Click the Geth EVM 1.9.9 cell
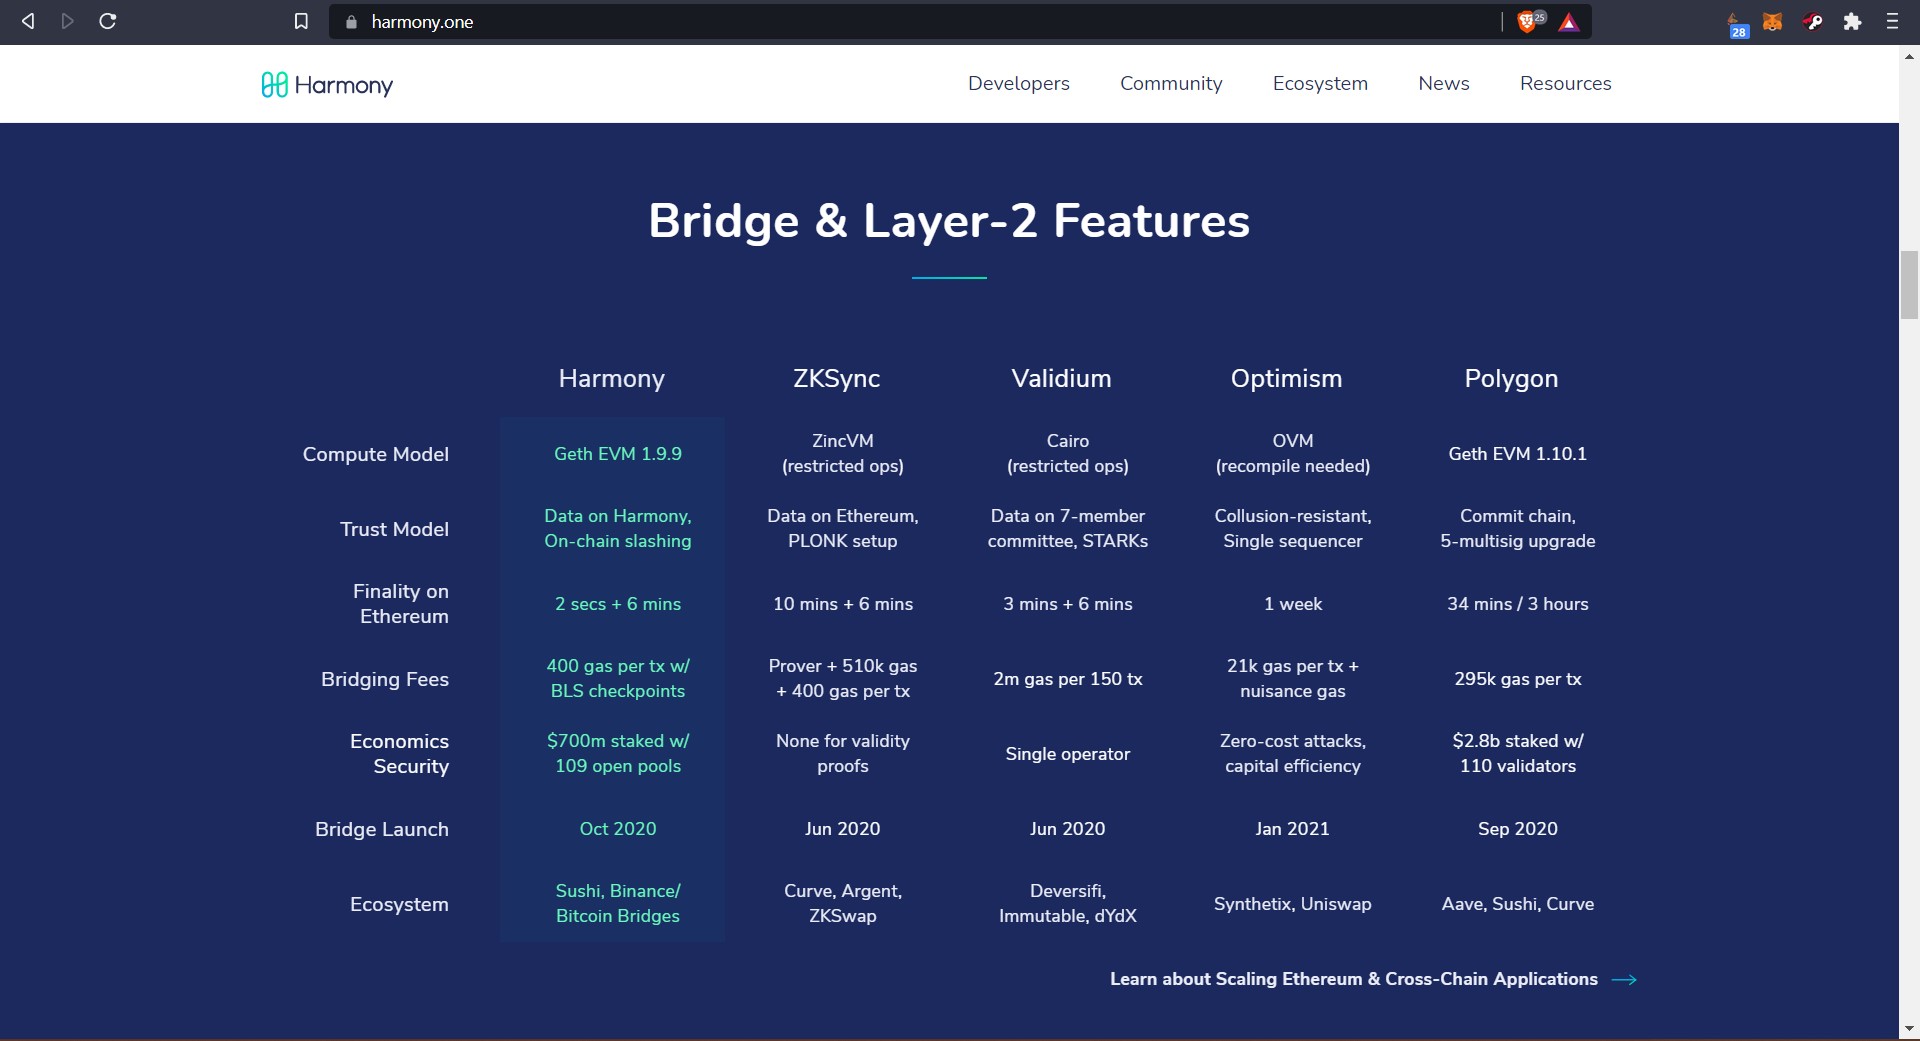This screenshot has height=1041, width=1920. 618,454
